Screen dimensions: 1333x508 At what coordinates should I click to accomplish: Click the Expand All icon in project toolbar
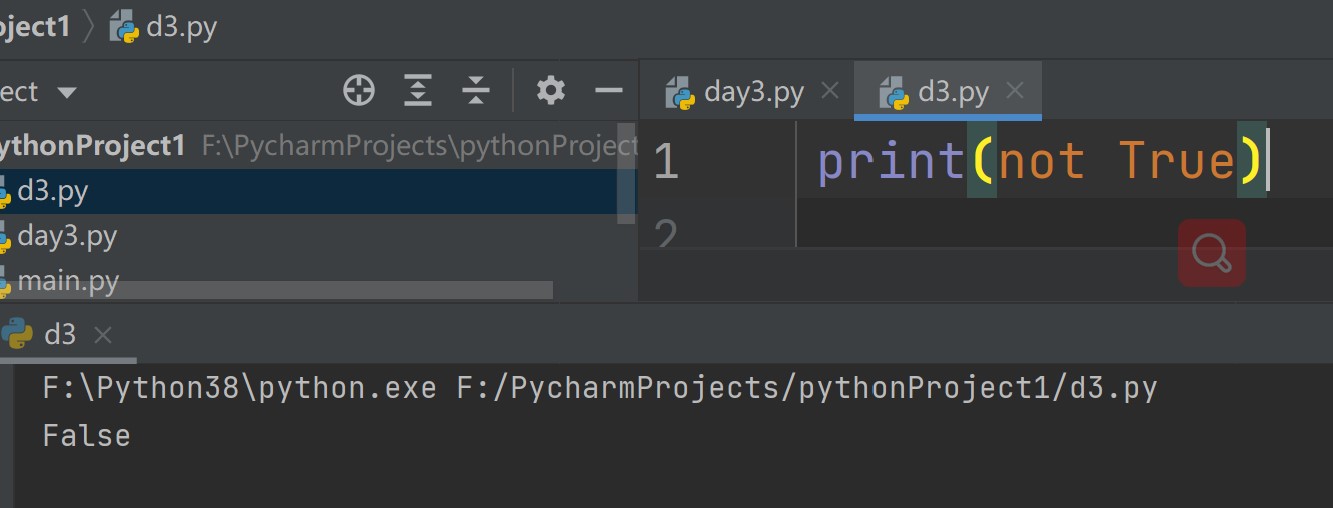417,91
